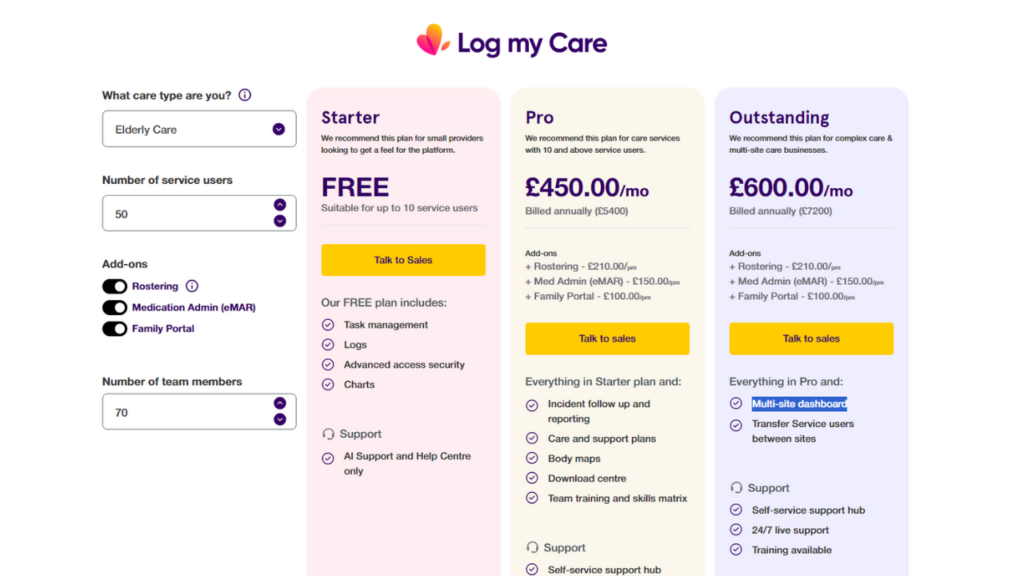Click Talk to Sales in the Starter plan
The width and height of the screenshot is (1024, 576).
[403, 259]
